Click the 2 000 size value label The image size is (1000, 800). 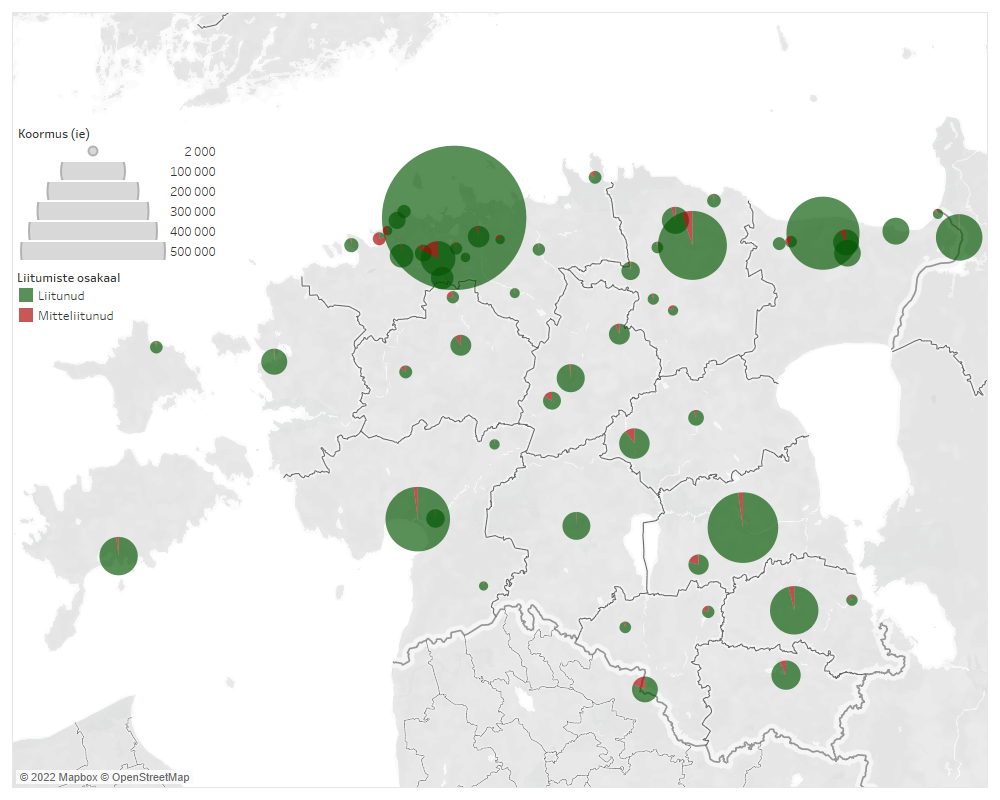pyautogui.click(x=200, y=152)
